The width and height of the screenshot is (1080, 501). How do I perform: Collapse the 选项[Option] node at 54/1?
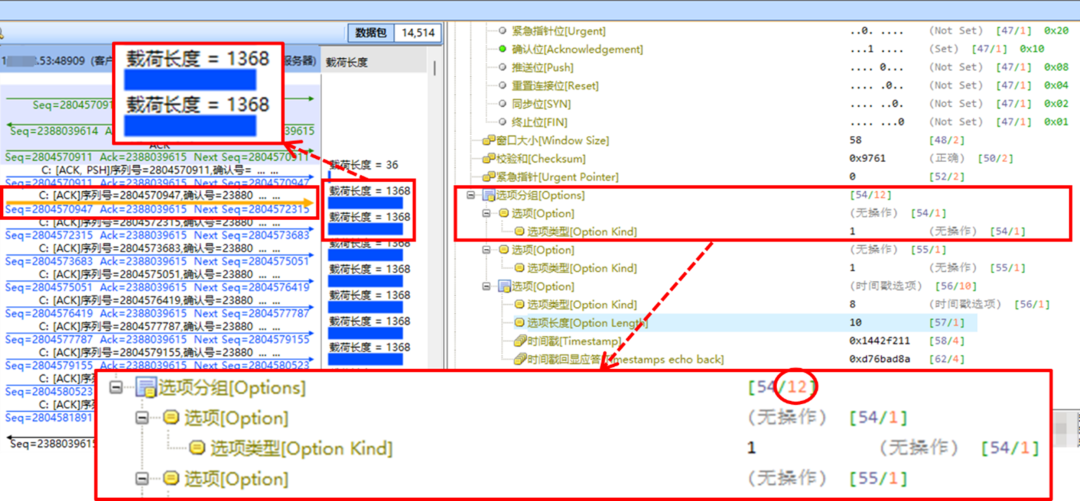click(487, 214)
